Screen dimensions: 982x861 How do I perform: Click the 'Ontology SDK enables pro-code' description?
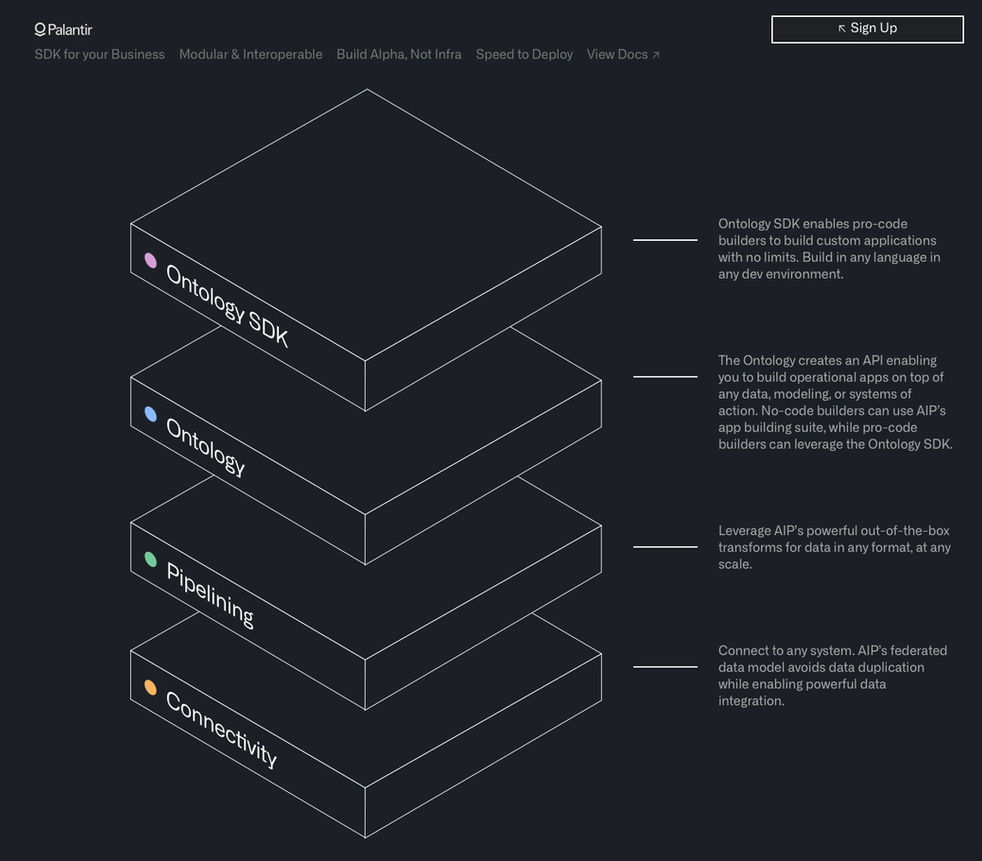(x=829, y=249)
